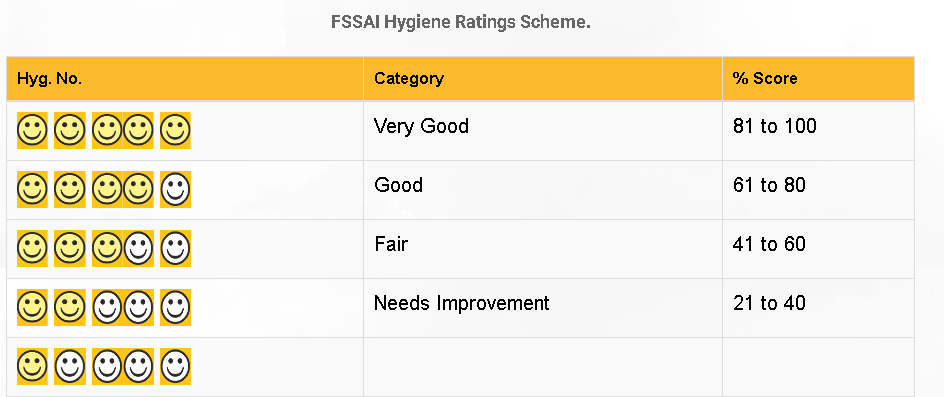Click the Hyg. No. column header

[185, 78]
